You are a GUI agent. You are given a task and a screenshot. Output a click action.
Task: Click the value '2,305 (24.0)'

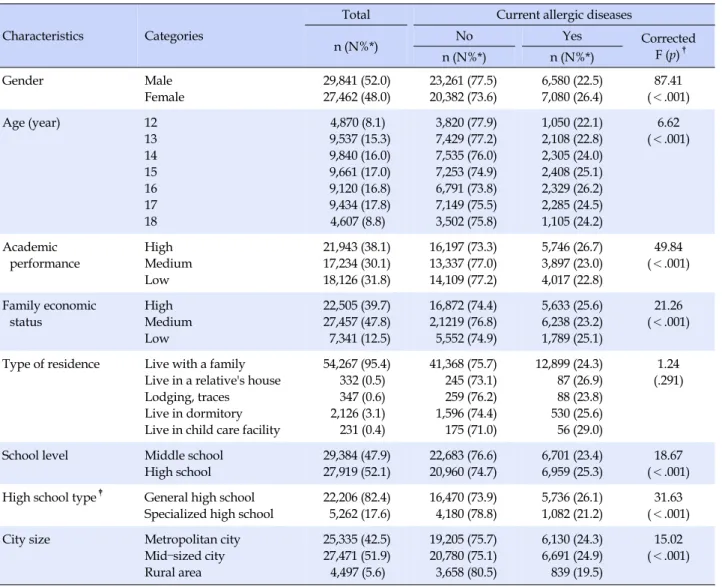(571, 156)
